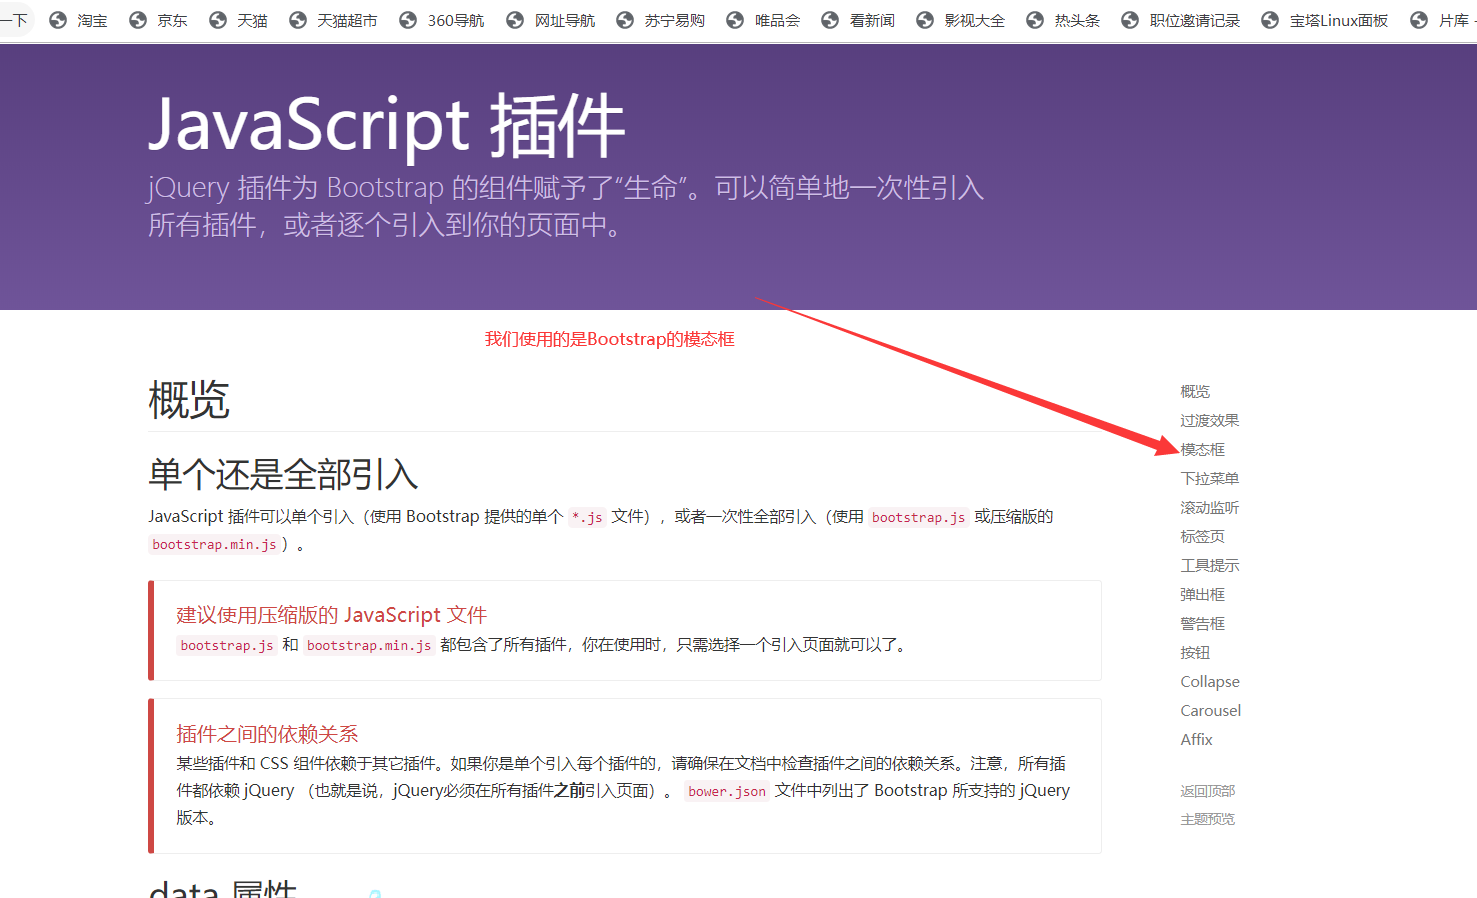Click the globe icon beside 职位邀请记录 bookmark
The image size is (1477, 898).
pyautogui.click(x=1130, y=20)
